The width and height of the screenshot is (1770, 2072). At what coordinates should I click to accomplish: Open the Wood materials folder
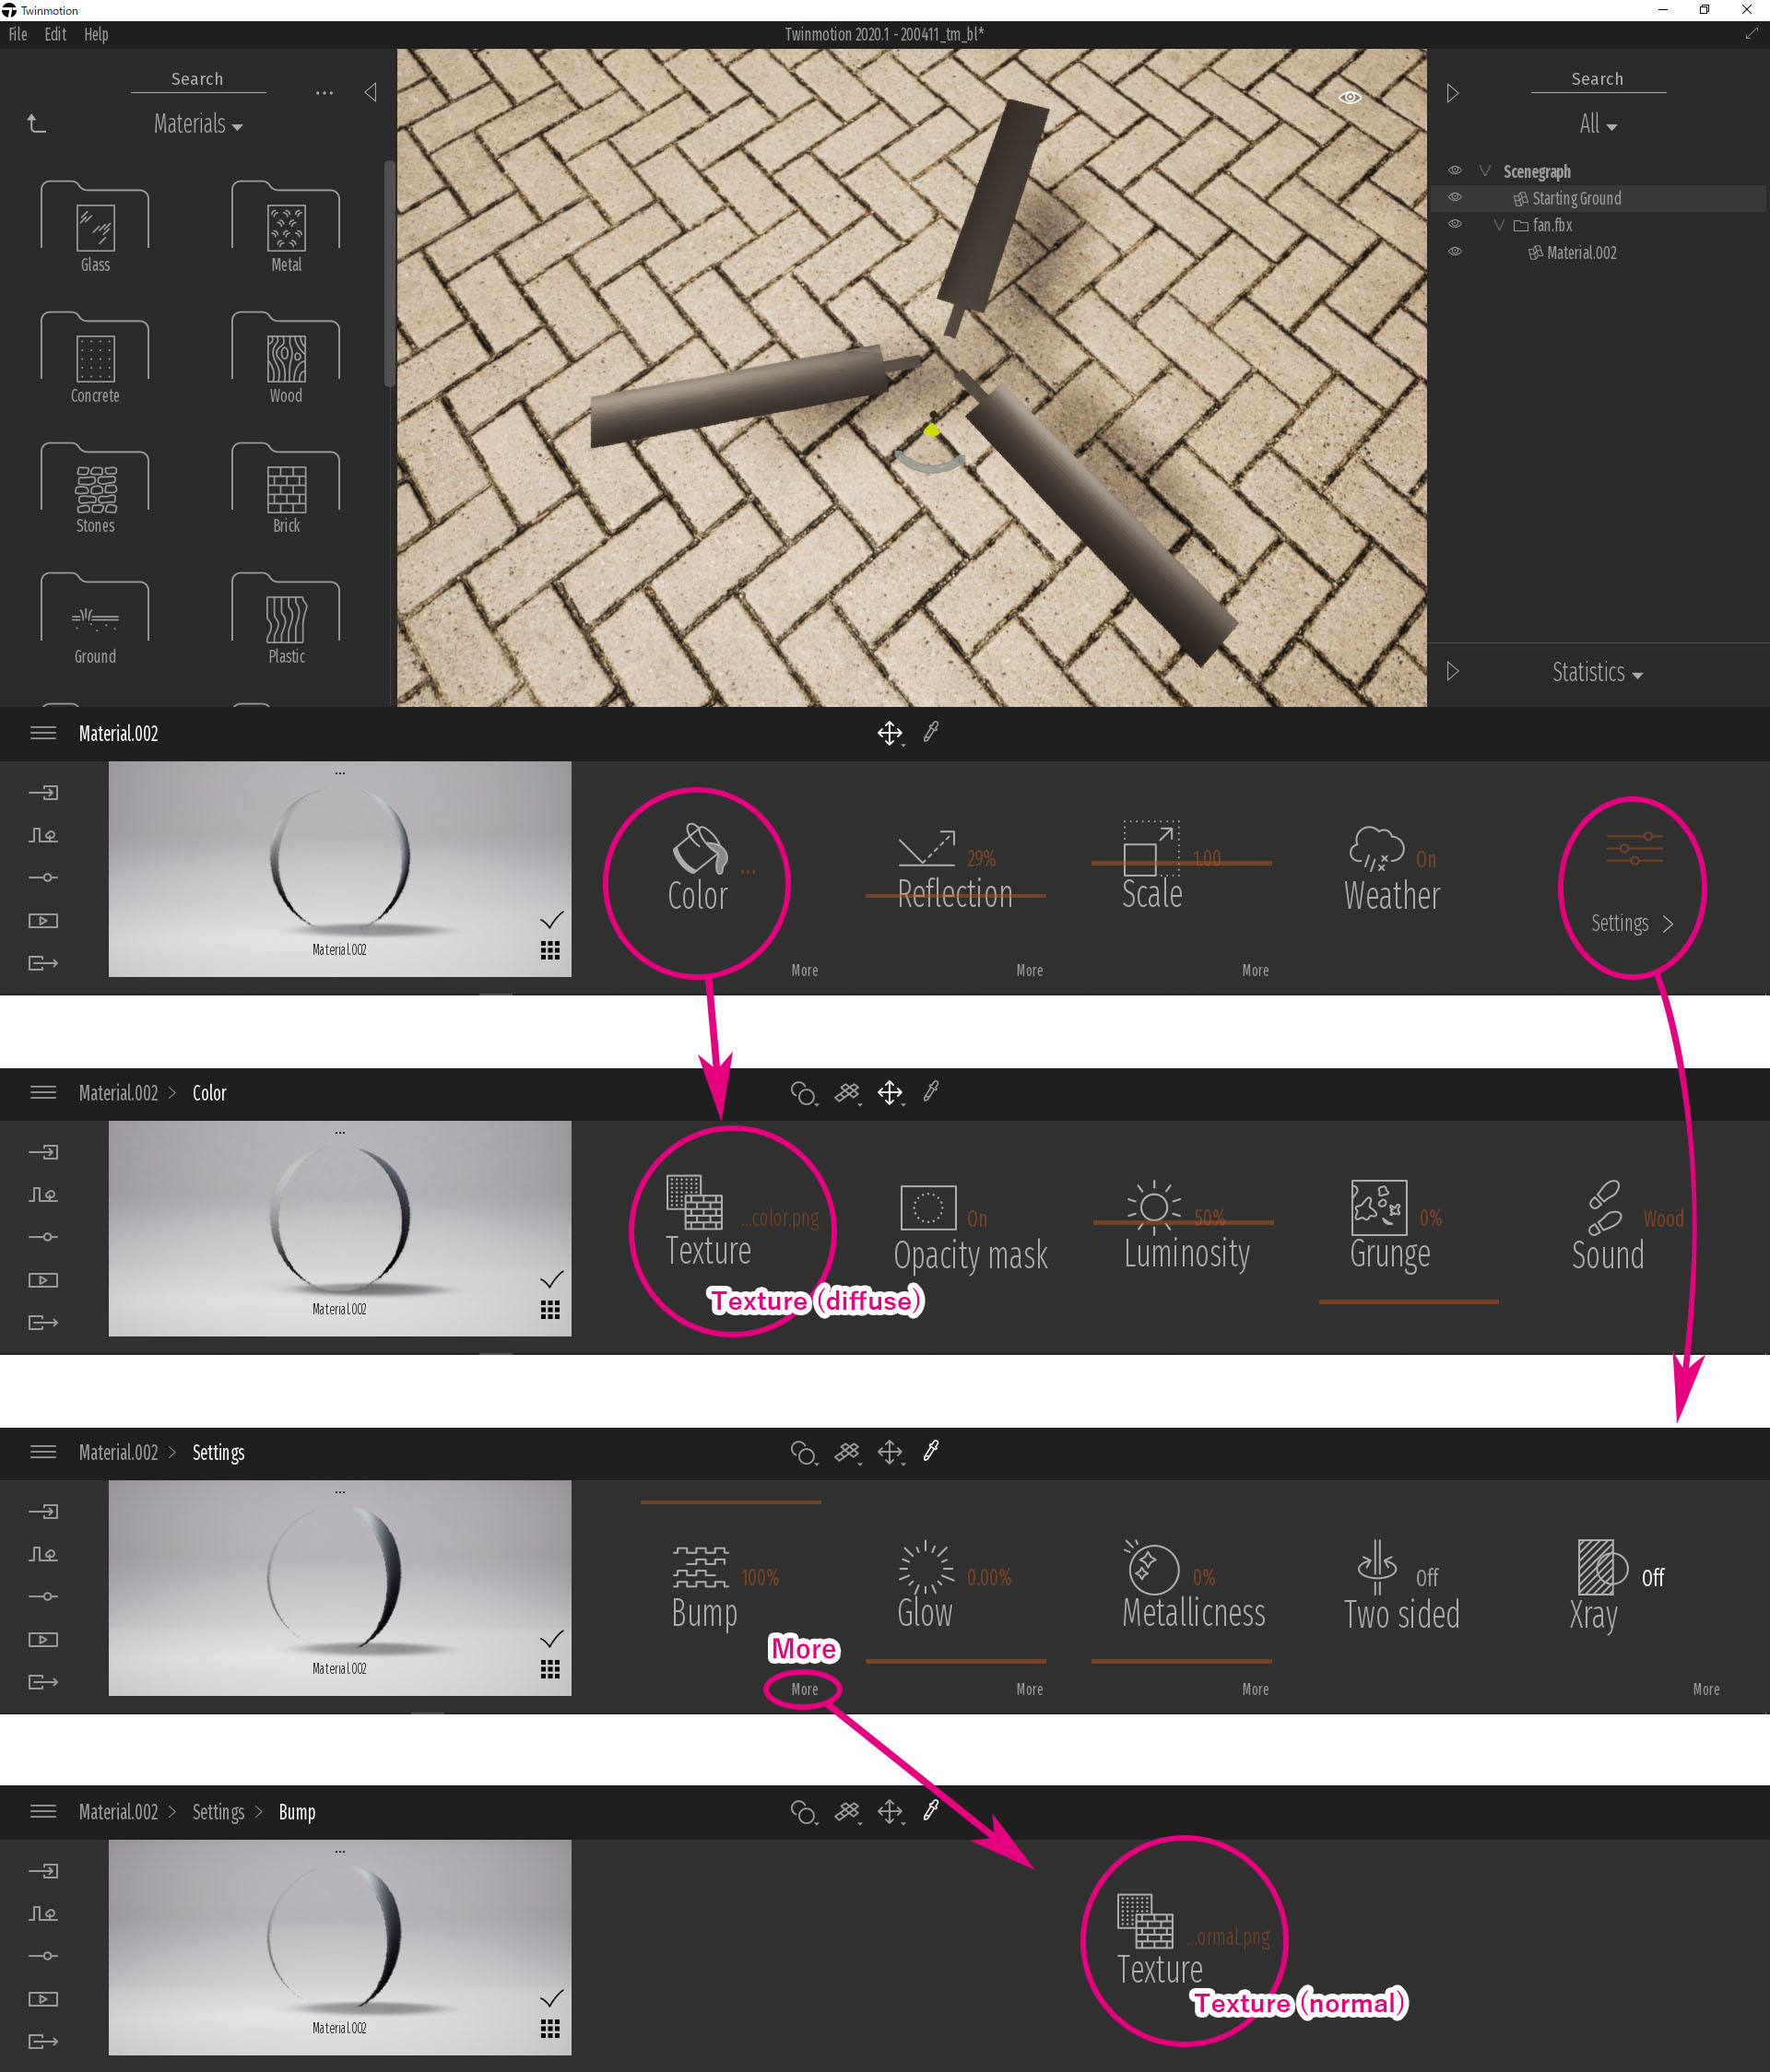[286, 357]
